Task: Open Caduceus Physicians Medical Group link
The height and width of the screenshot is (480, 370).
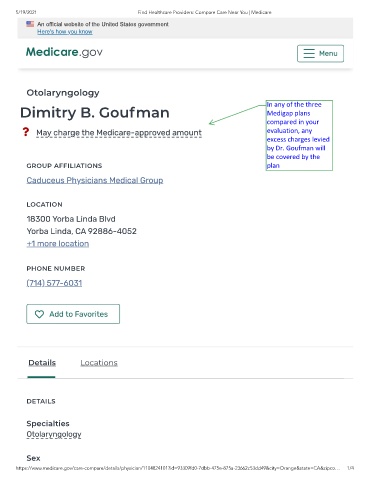Action: 95,180
